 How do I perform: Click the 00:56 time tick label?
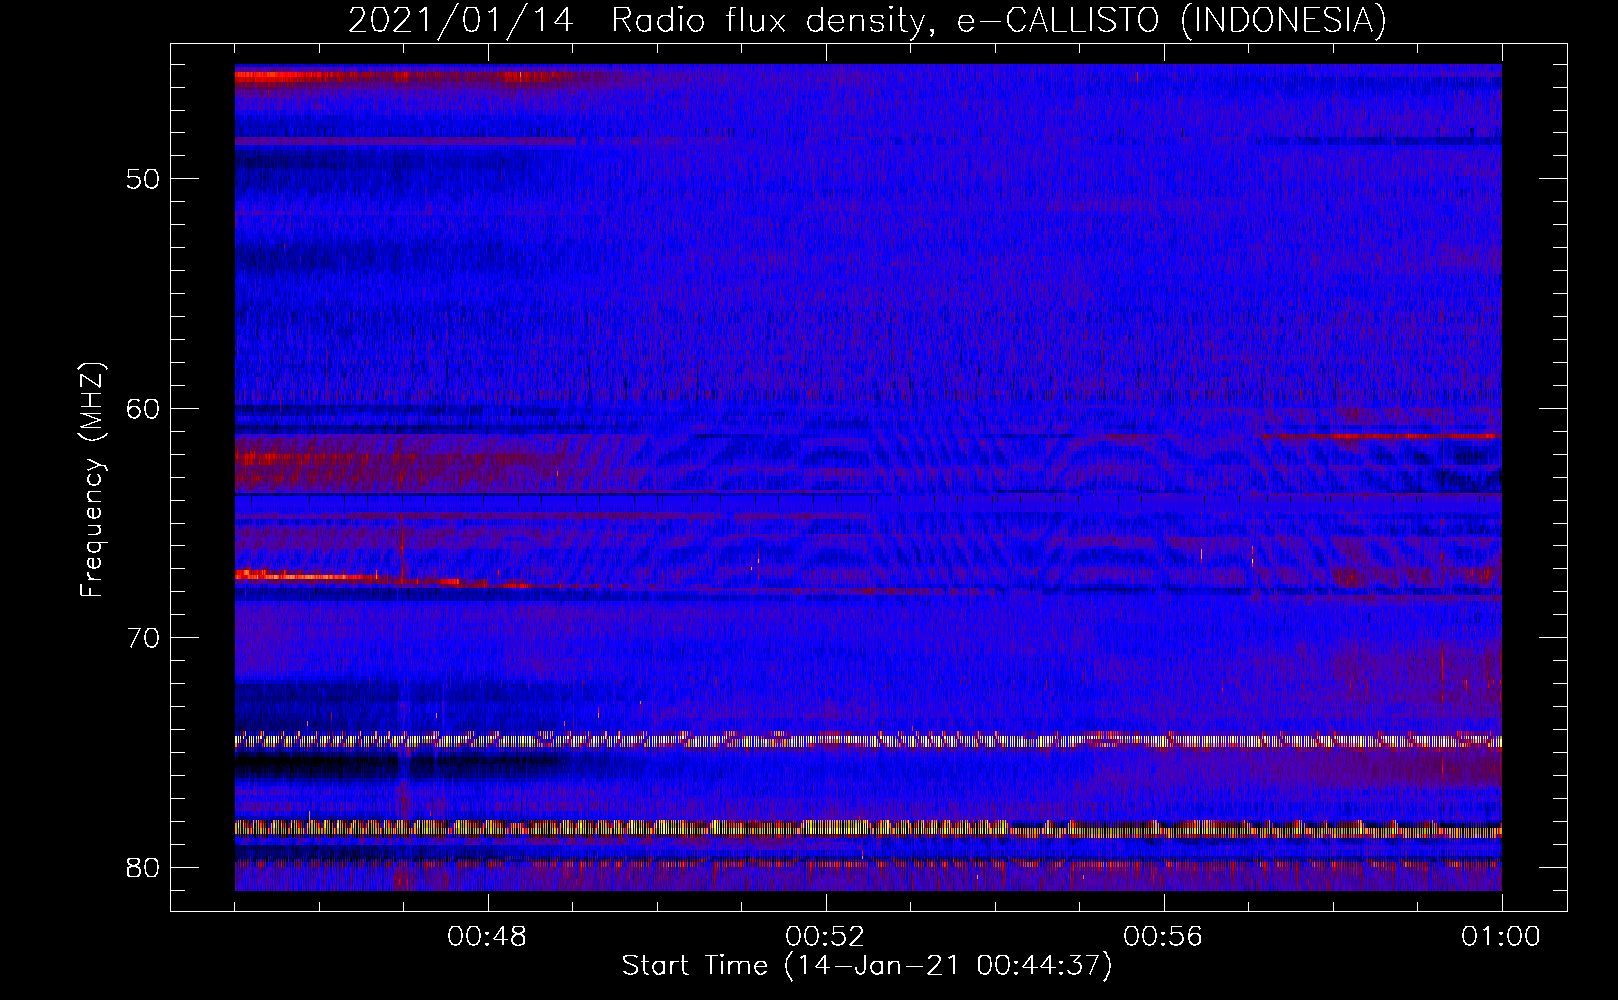[1163, 937]
